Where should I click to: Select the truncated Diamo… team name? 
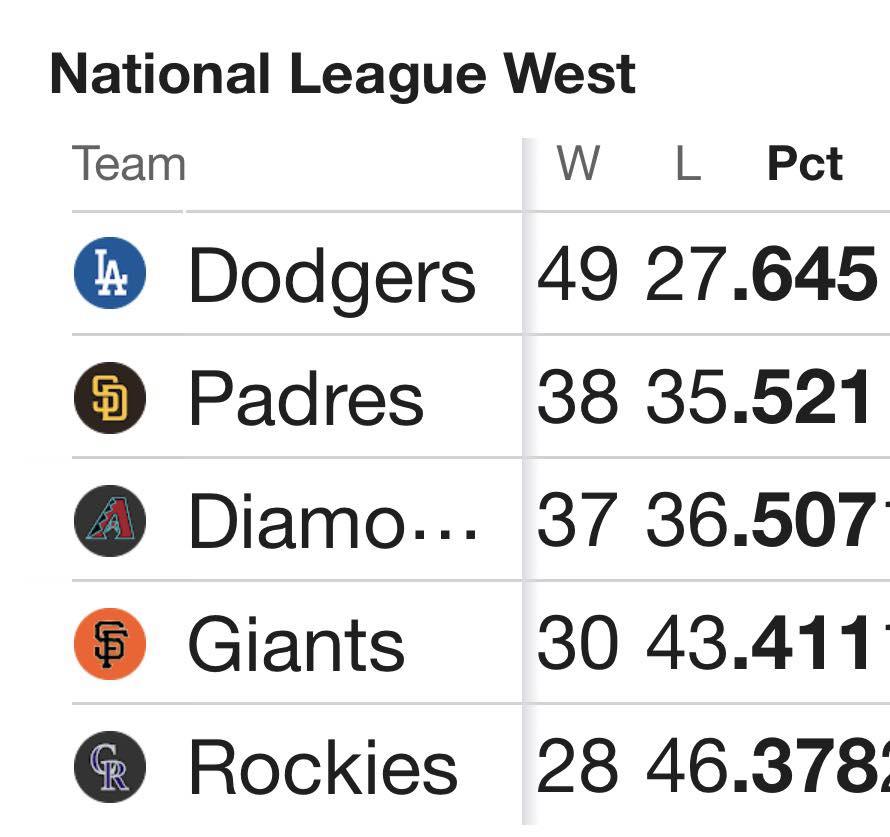333,520
